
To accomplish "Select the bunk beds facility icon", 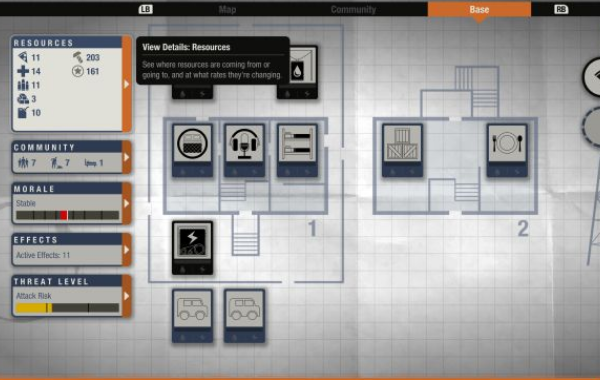I will [x=297, y=150].
